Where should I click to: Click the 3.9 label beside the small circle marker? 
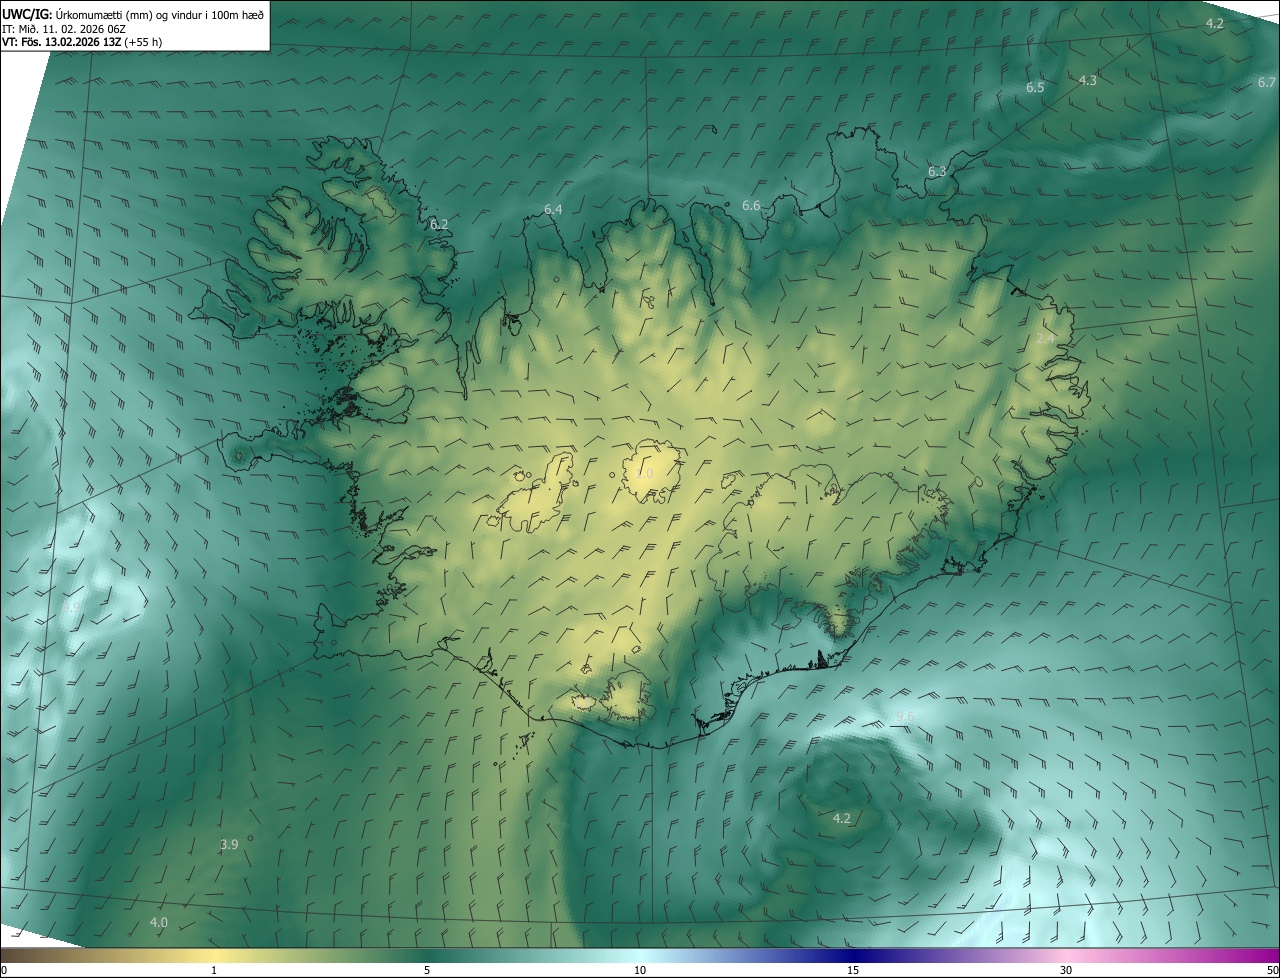tap(229, 844)
